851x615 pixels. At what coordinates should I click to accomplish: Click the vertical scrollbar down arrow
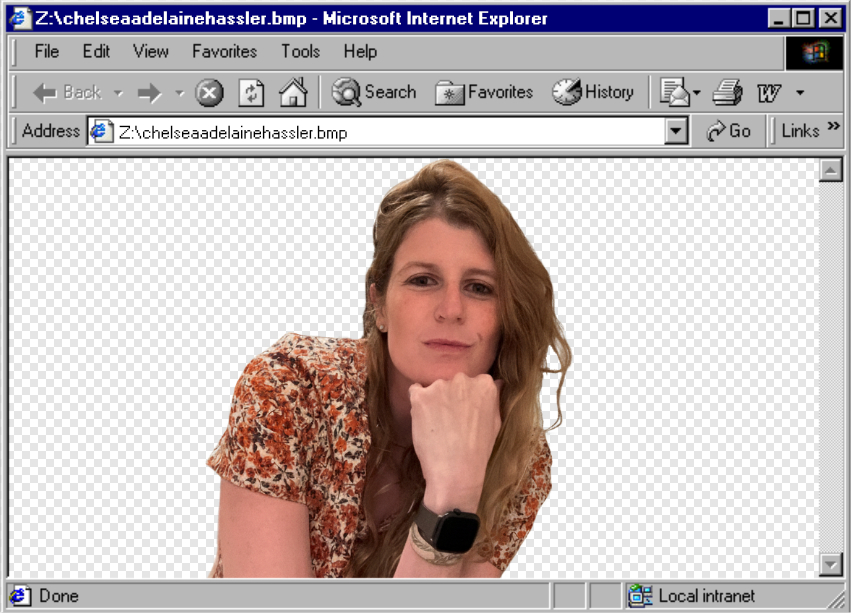830,565
